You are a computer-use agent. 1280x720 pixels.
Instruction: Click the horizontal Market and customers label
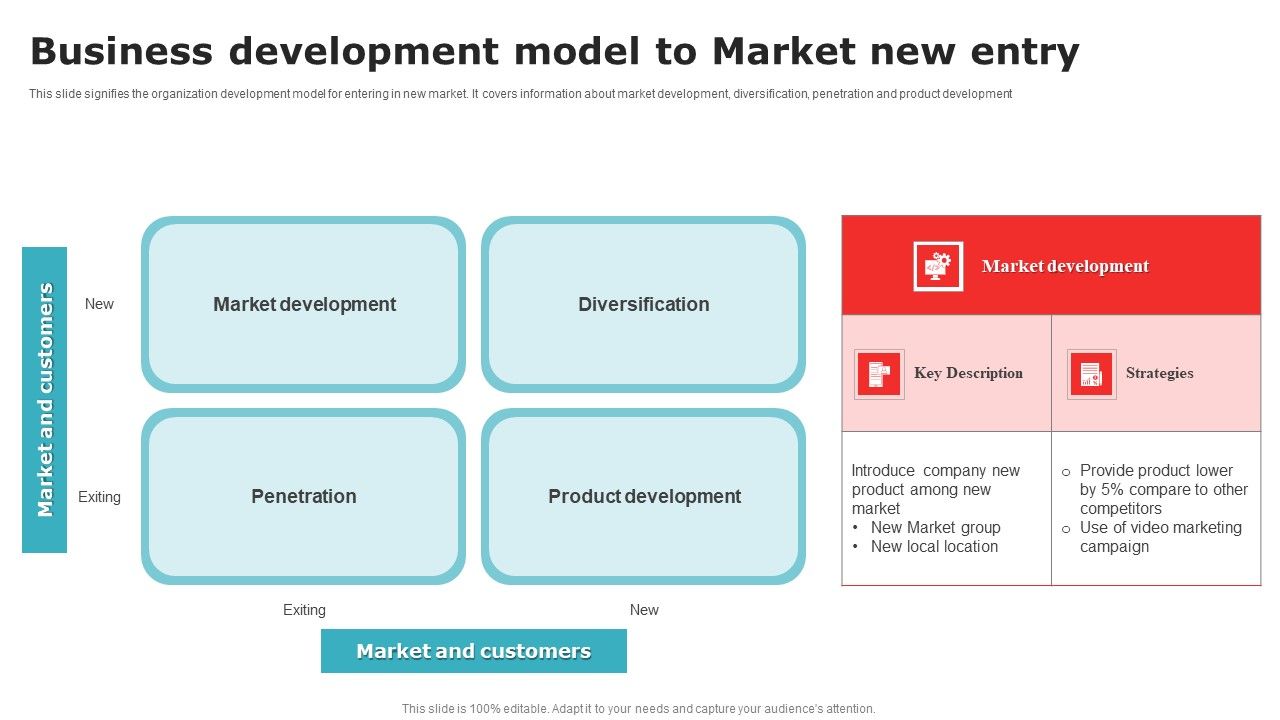coord(474,651)
